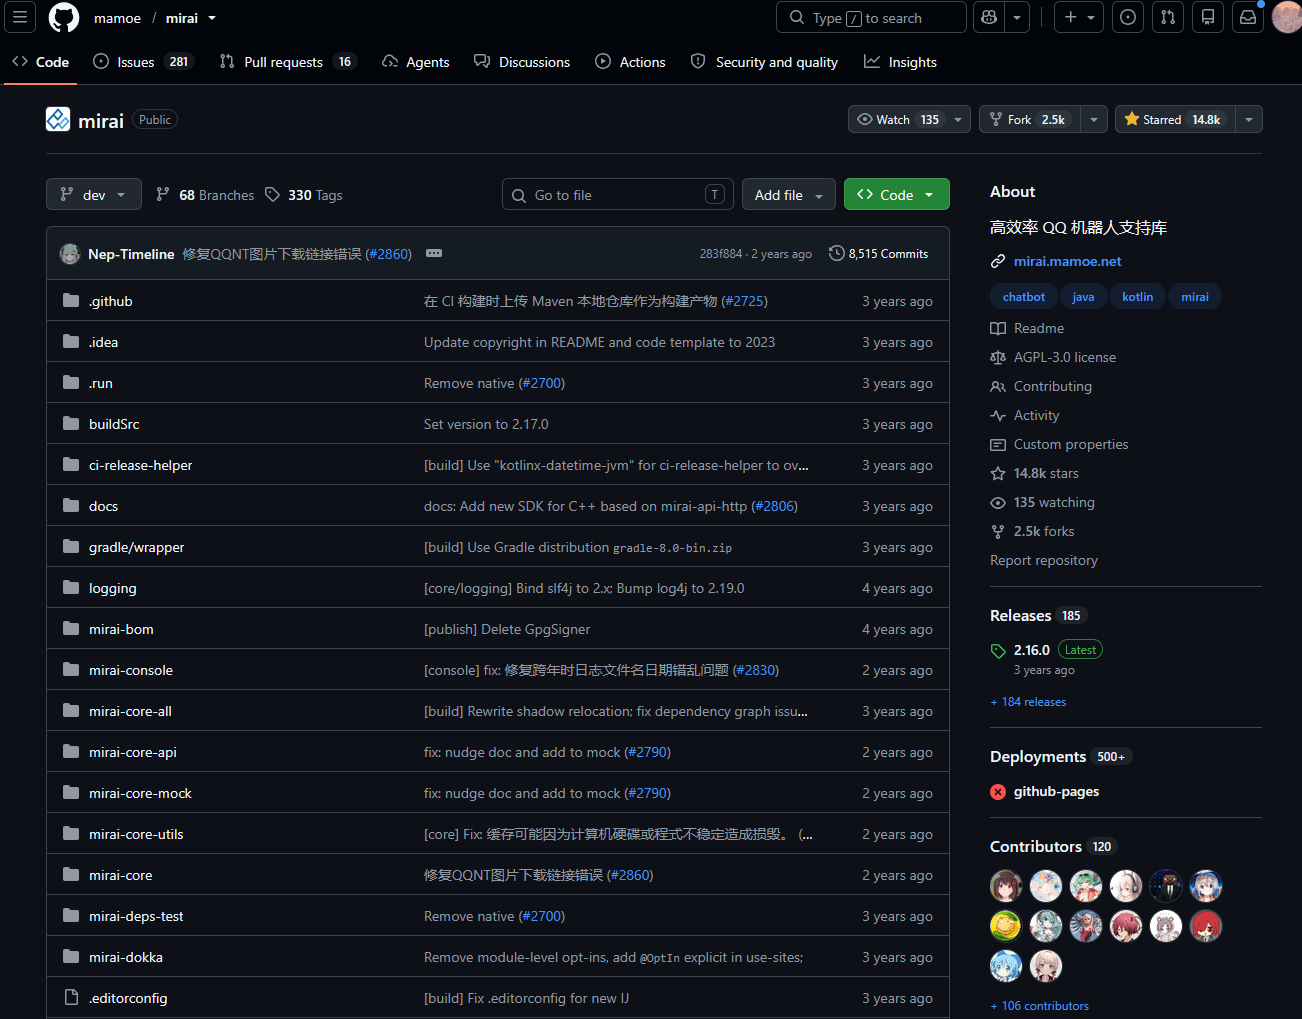Image resolution: width=1302 pixels, height=1019 pixels.
Task: Open the green Code dropdown
Action: pos(897,195)
